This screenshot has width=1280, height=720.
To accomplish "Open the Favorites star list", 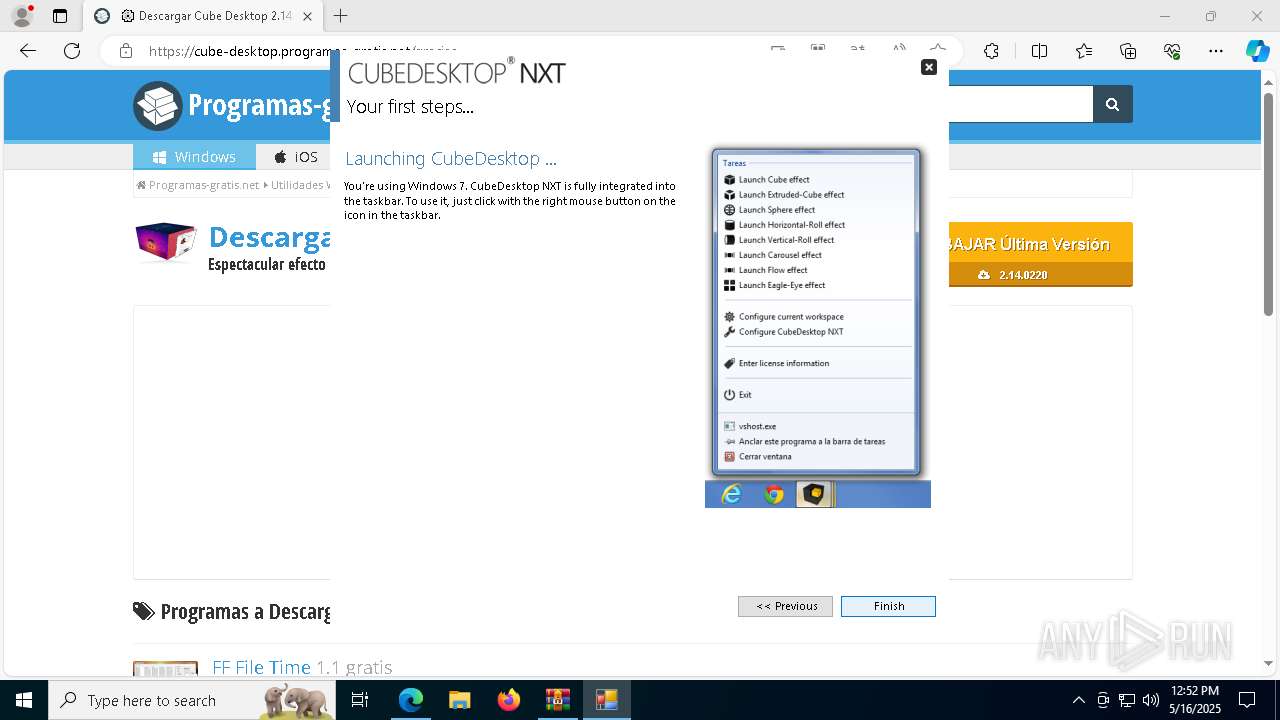I will click(1084, 51).
